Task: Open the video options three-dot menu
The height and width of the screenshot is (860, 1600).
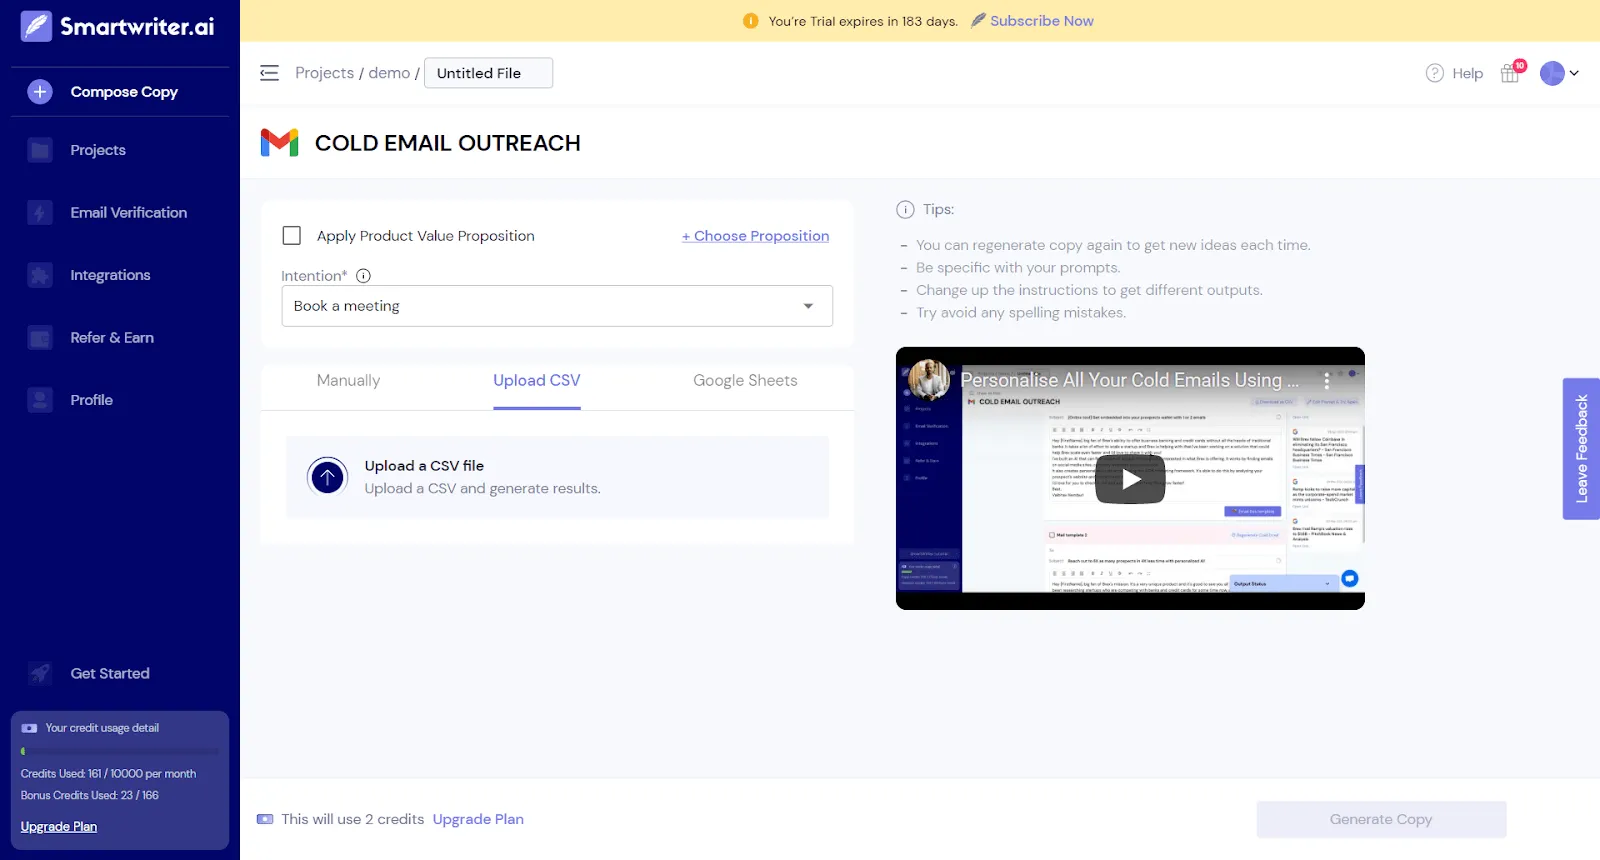Action: [x=1327, y=381]
